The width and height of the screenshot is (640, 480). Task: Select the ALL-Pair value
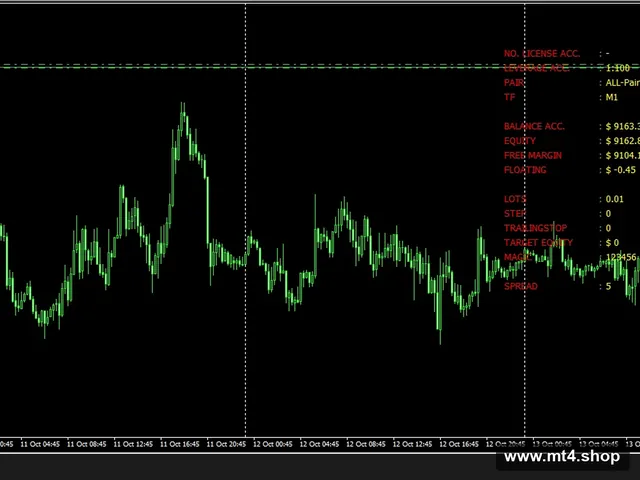click(623, 83)
